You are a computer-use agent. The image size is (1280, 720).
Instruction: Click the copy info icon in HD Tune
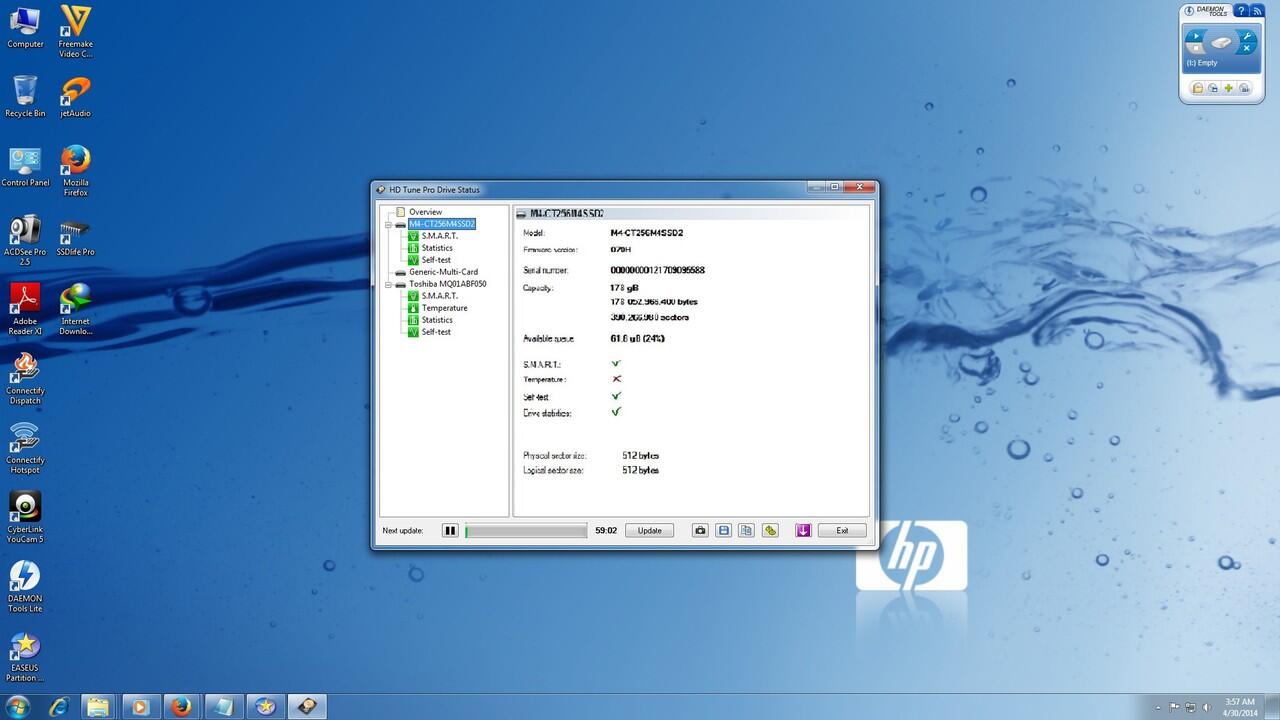click(746, 531)
